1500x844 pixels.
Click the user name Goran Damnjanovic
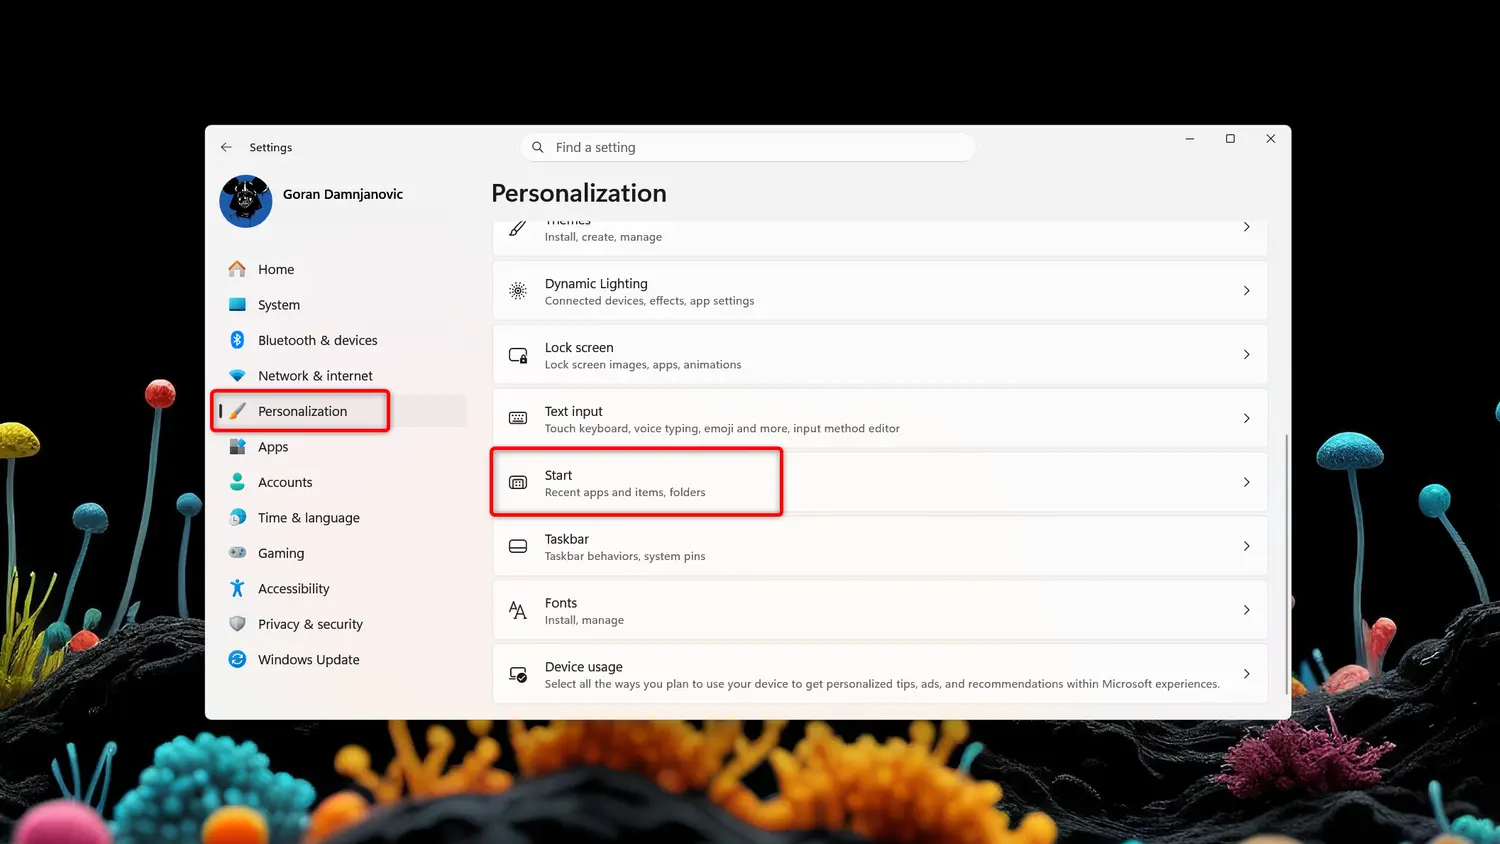click(x=343, y=194)
